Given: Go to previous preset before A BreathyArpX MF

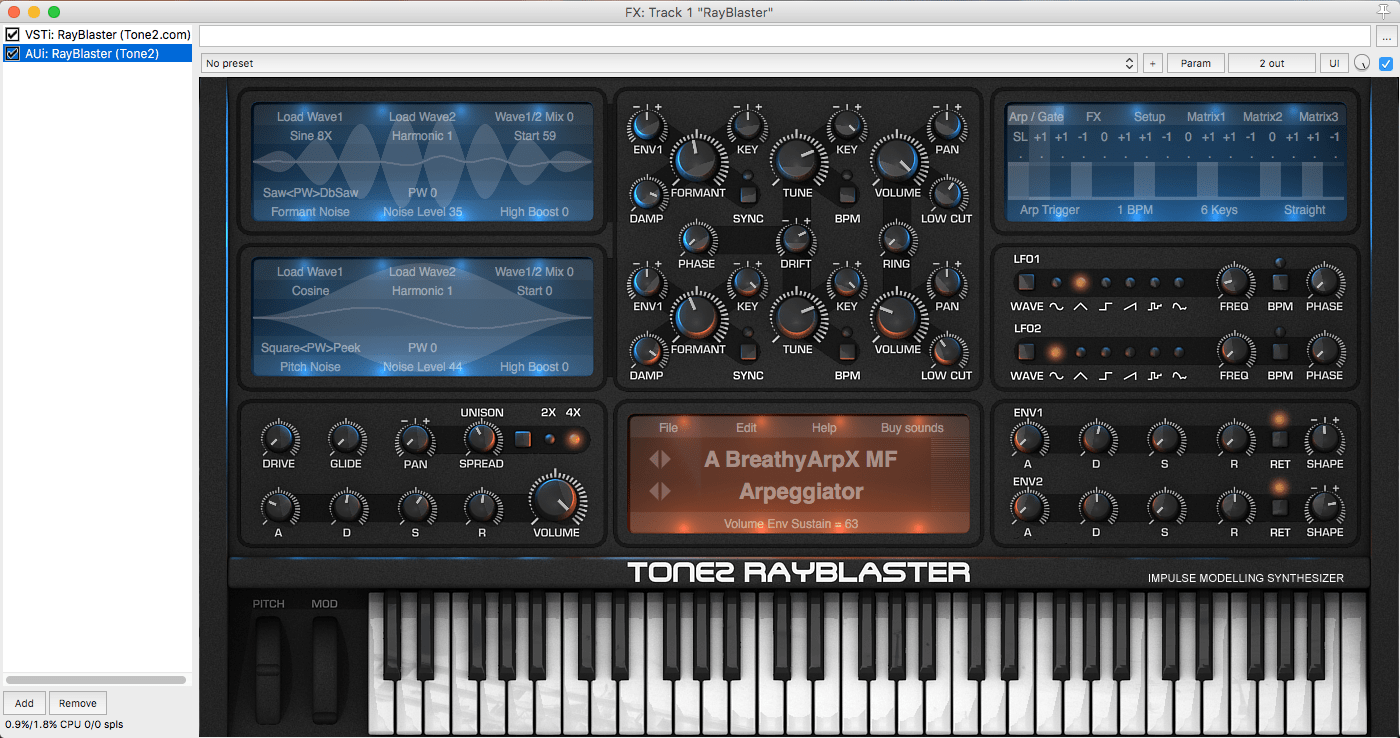Looking at the screenshot, I should click(x=653, y=460).
